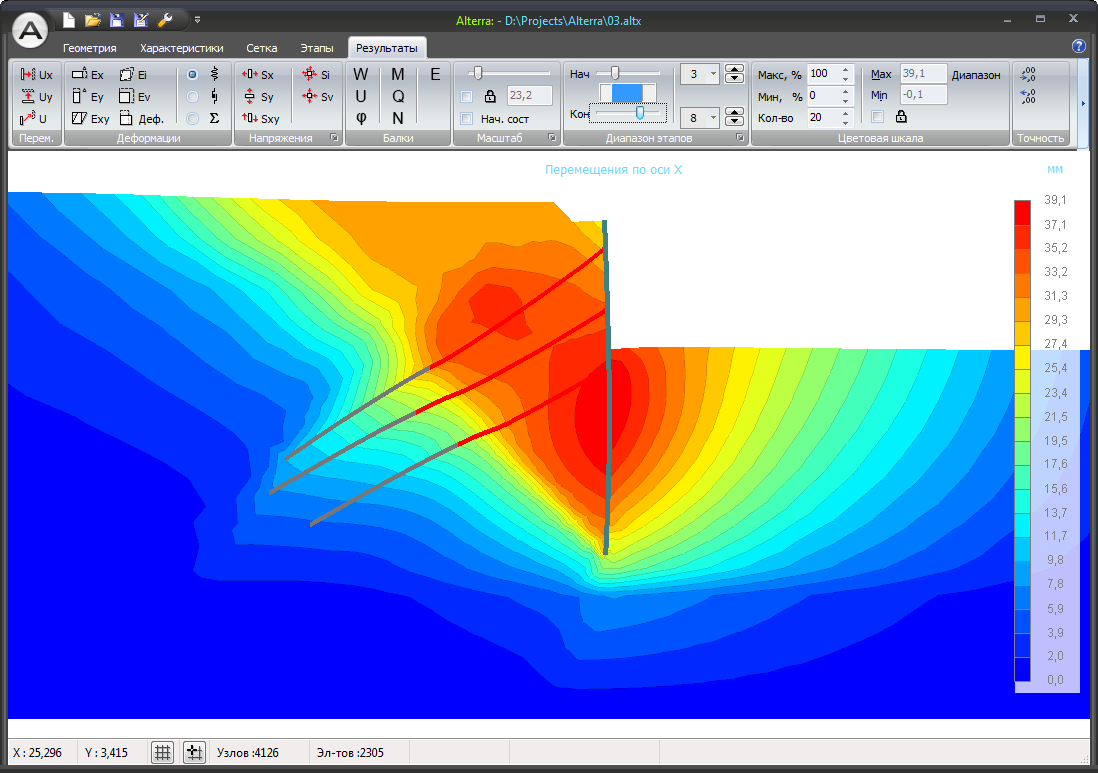This screenshot has width=1098, height=773.
Task: Display Sxy shear stress results
Action: coord(260,118)
